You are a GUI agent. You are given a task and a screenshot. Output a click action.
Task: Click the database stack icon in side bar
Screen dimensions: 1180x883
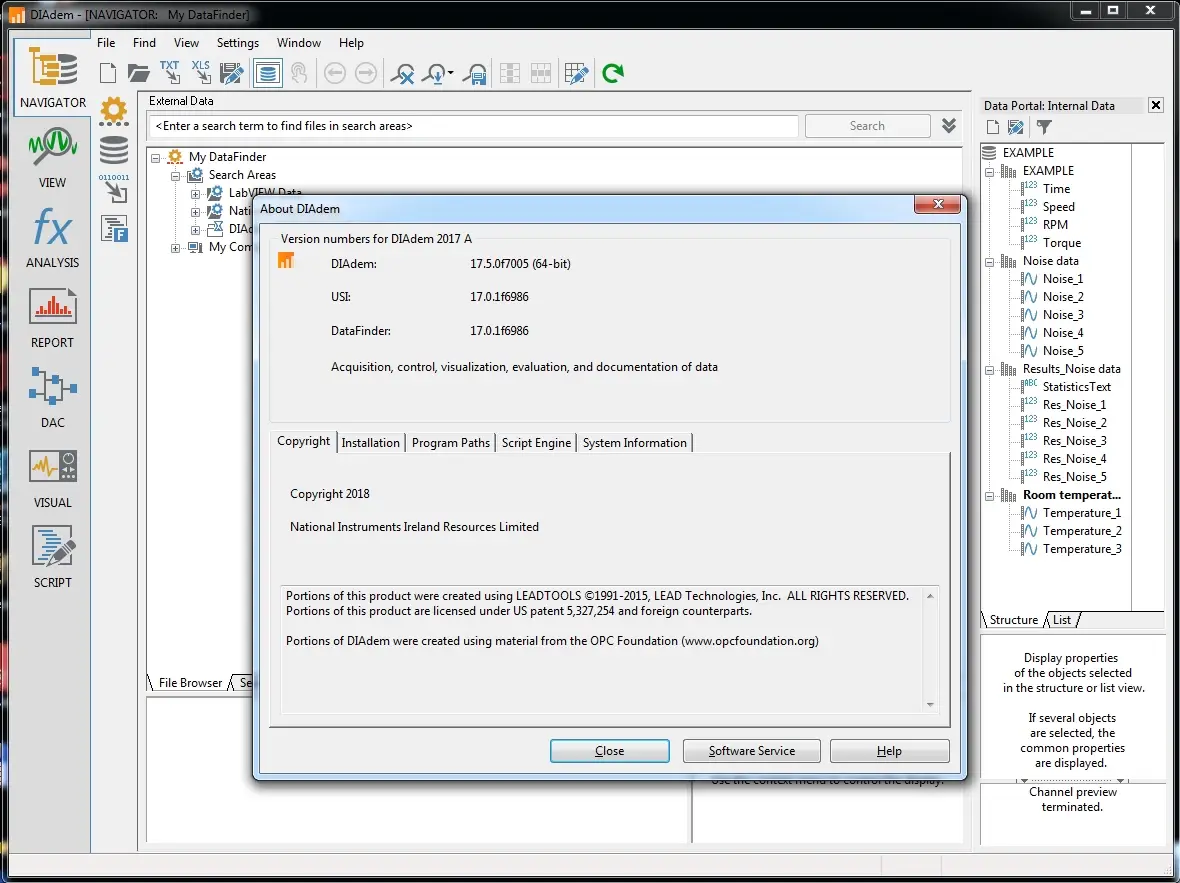114,151
